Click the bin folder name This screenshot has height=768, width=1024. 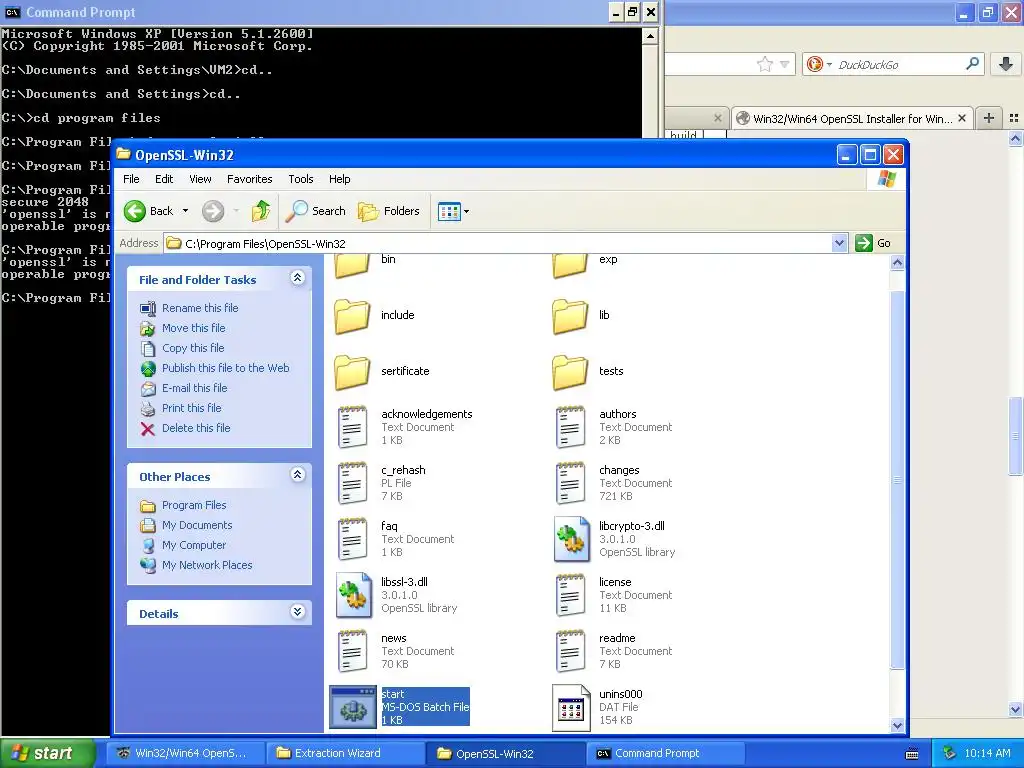[x=389, y=259]
